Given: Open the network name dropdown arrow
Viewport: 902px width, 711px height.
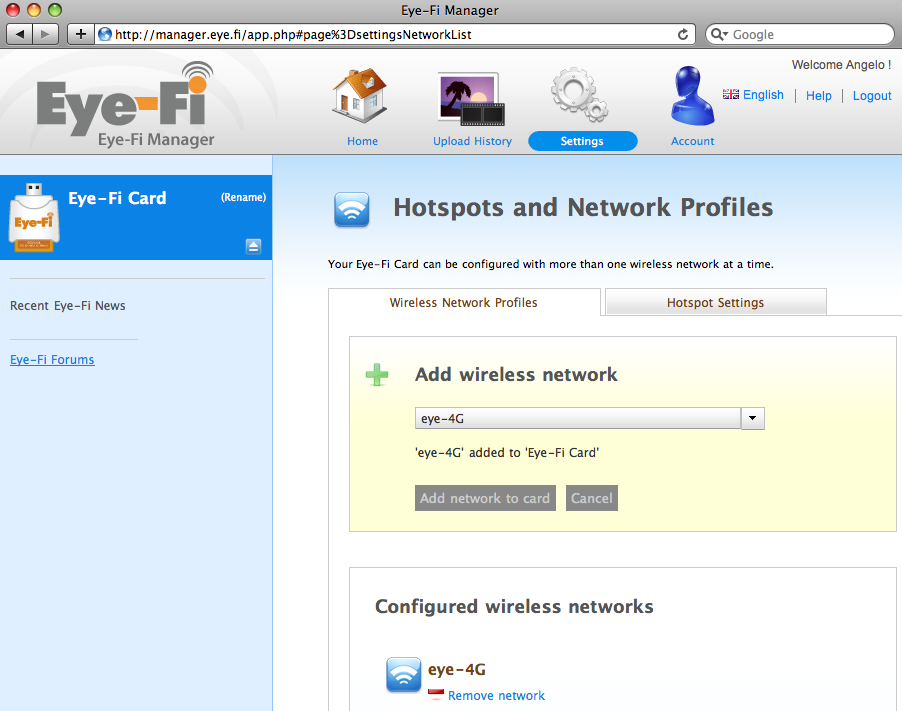Looking at the screenshot, I should click(752, 418).
